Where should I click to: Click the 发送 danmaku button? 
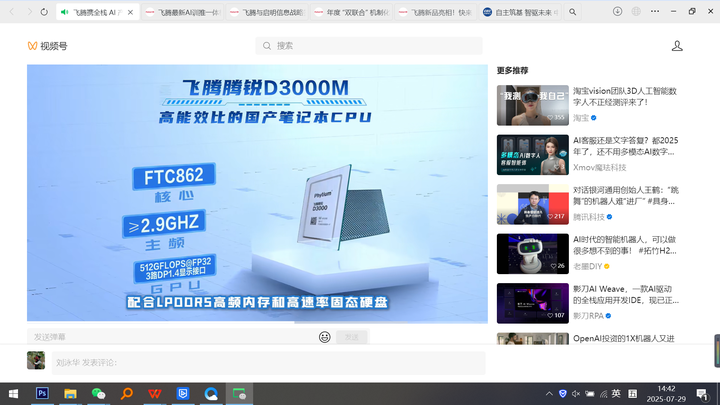352,337
